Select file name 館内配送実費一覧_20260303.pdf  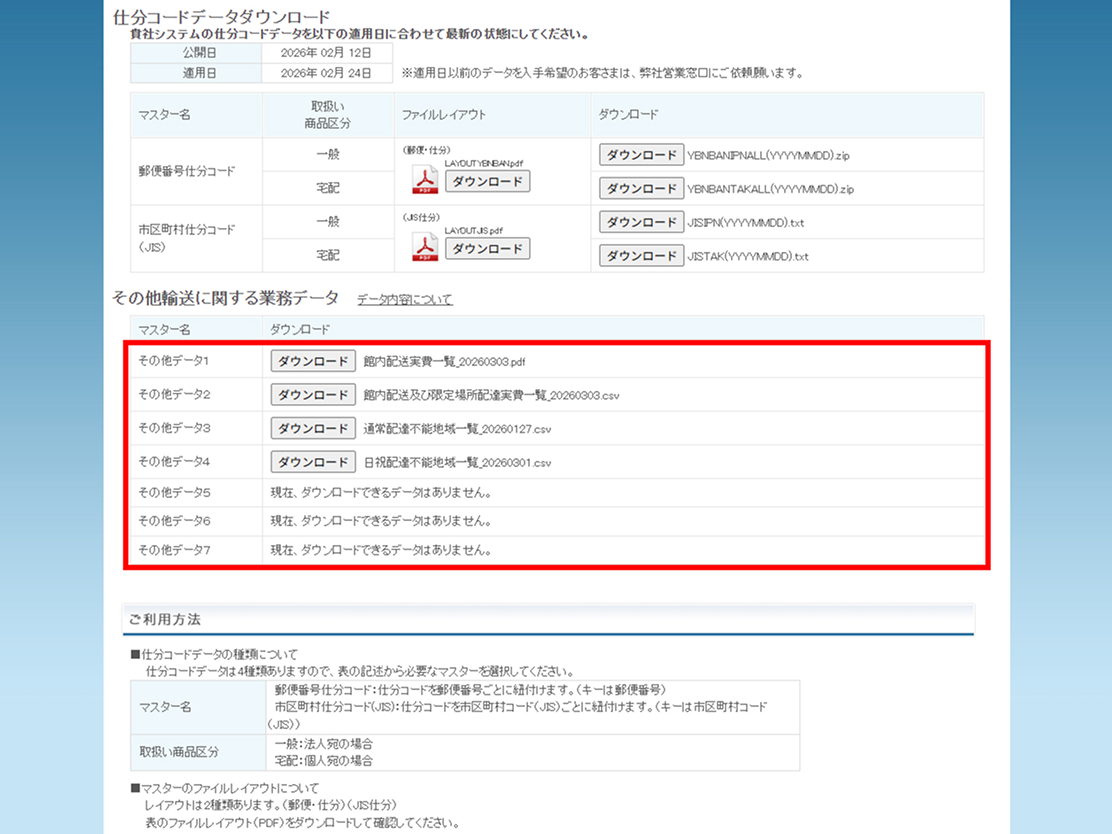[444, 362]
